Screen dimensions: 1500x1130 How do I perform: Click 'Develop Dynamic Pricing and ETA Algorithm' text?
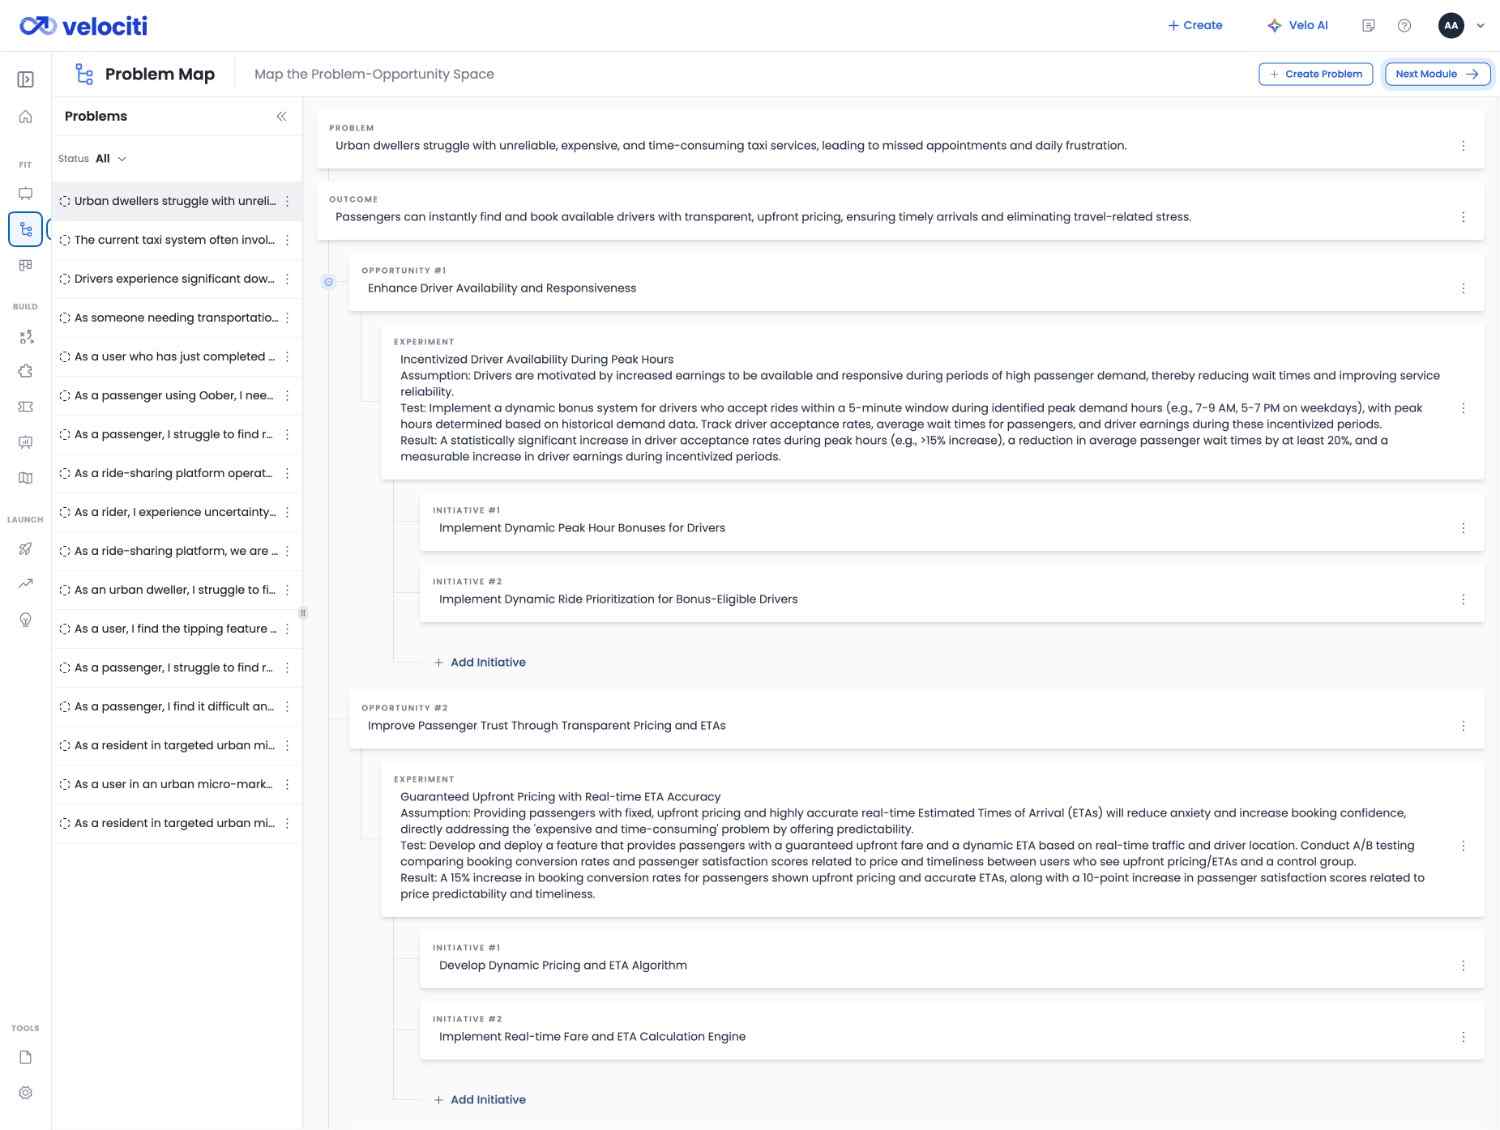point(563,966)
